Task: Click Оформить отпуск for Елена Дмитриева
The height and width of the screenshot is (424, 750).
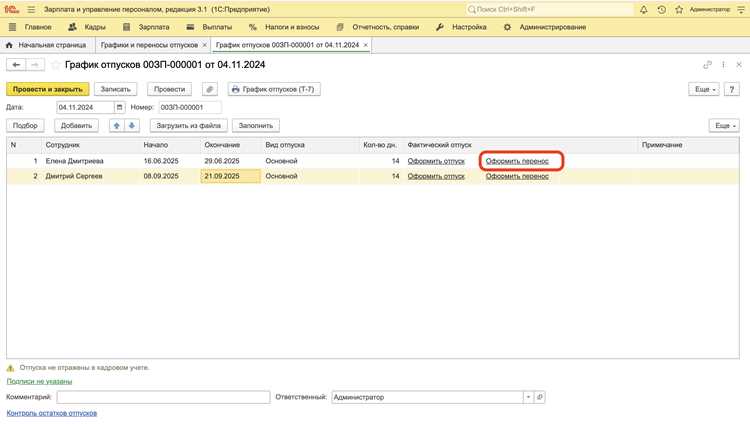Action: coord(436,161)
